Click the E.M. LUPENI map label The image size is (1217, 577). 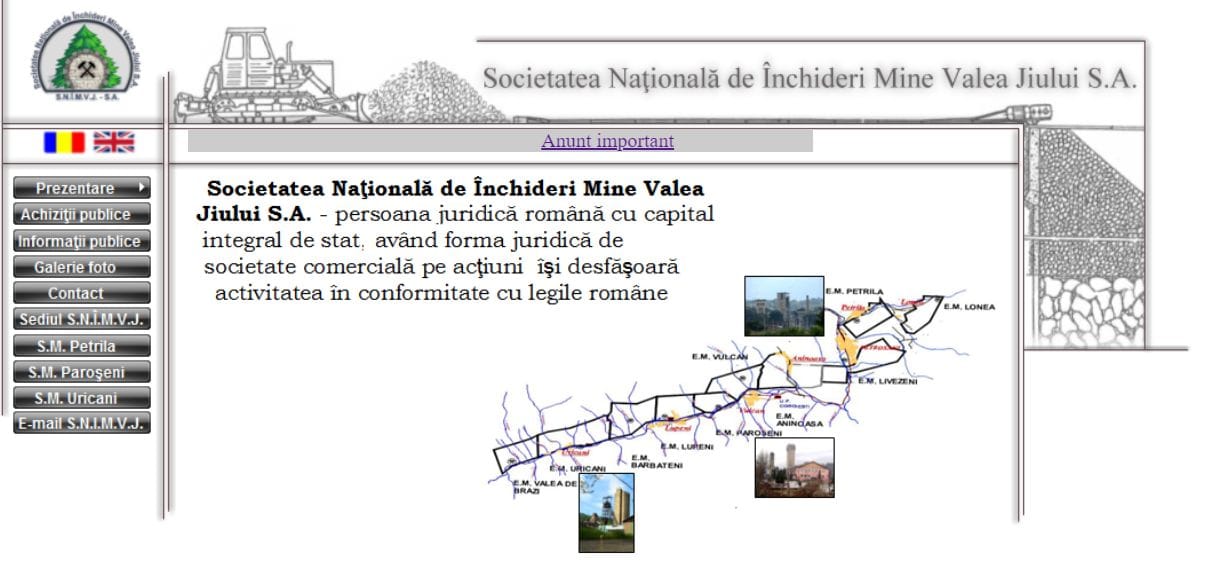coord(687,446)
